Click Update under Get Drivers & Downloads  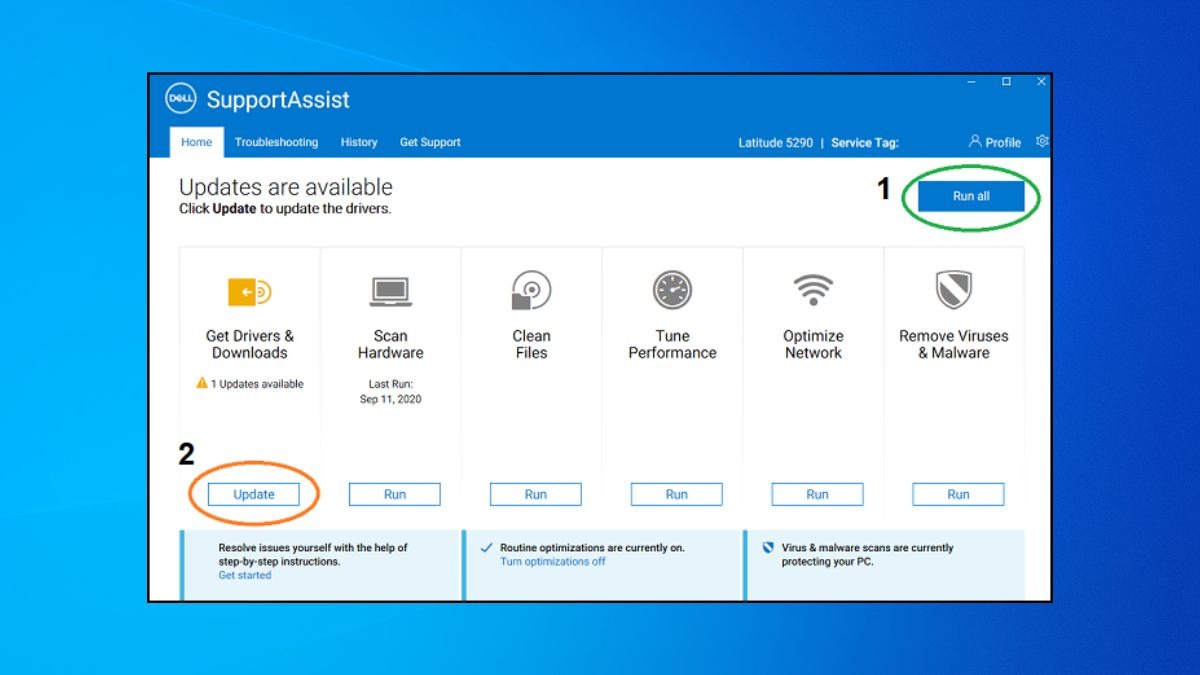(x=254, y=494)
